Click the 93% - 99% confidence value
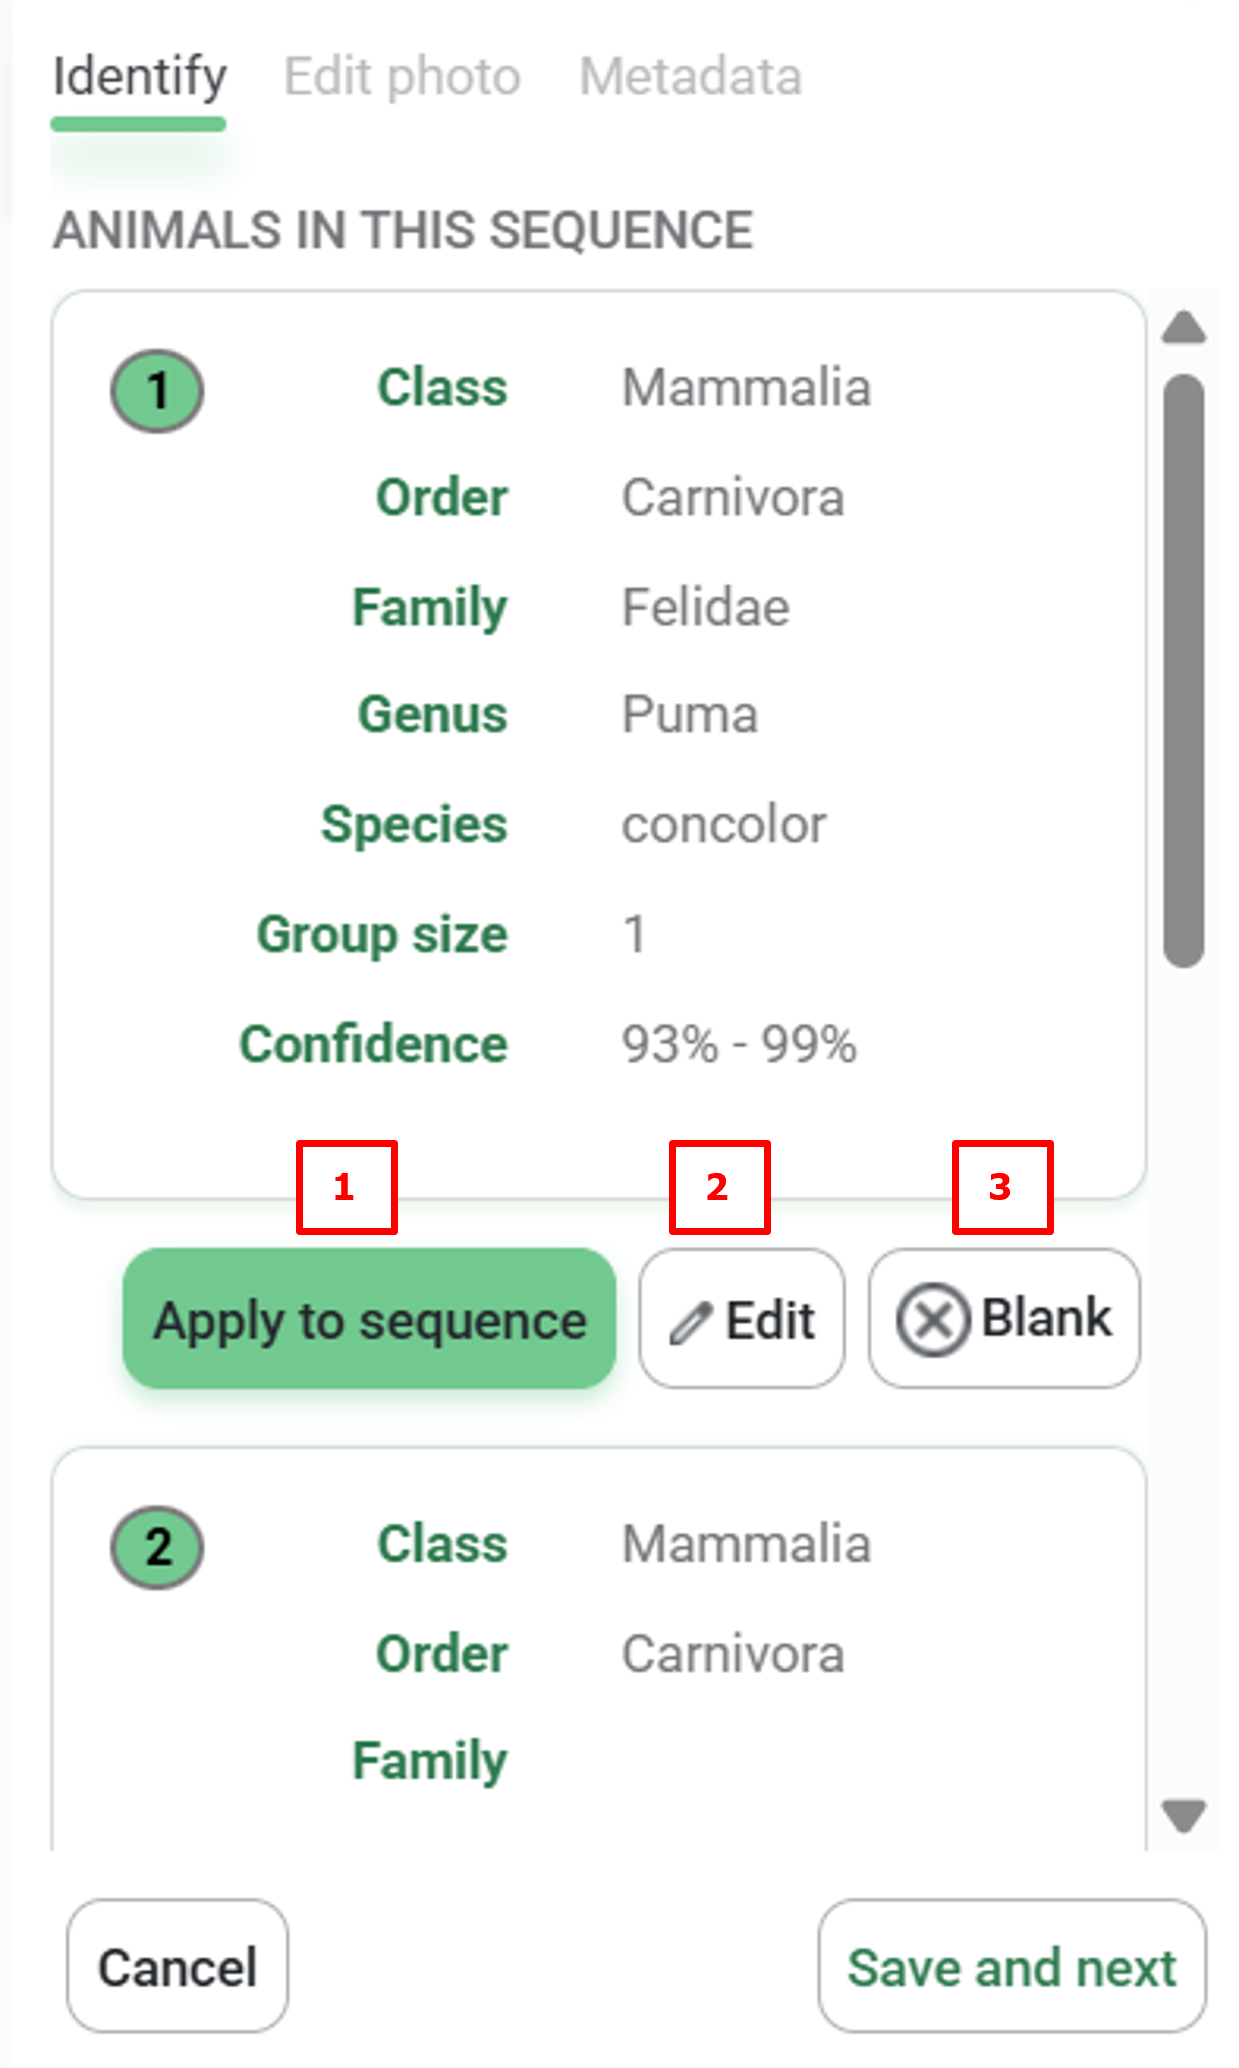Image resolution: width=1239 pixels, height=2068 pixels. 739,1045
